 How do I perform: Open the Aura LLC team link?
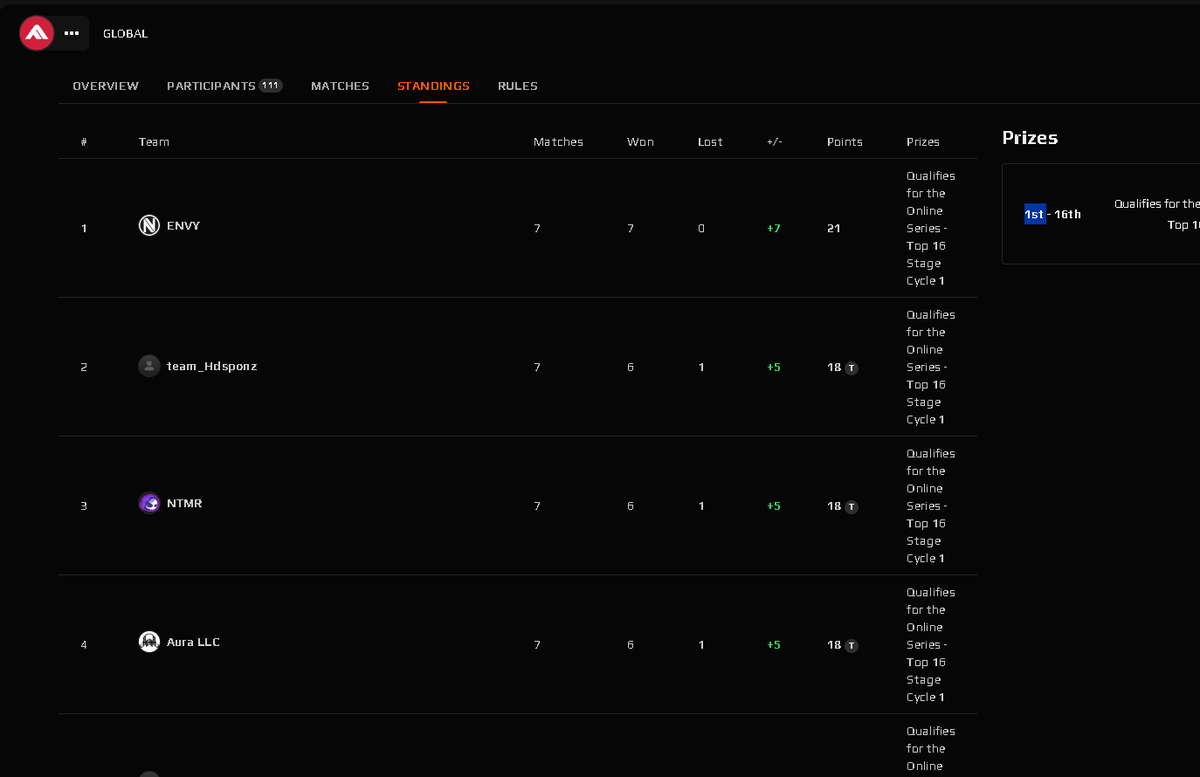coord(193,642)
